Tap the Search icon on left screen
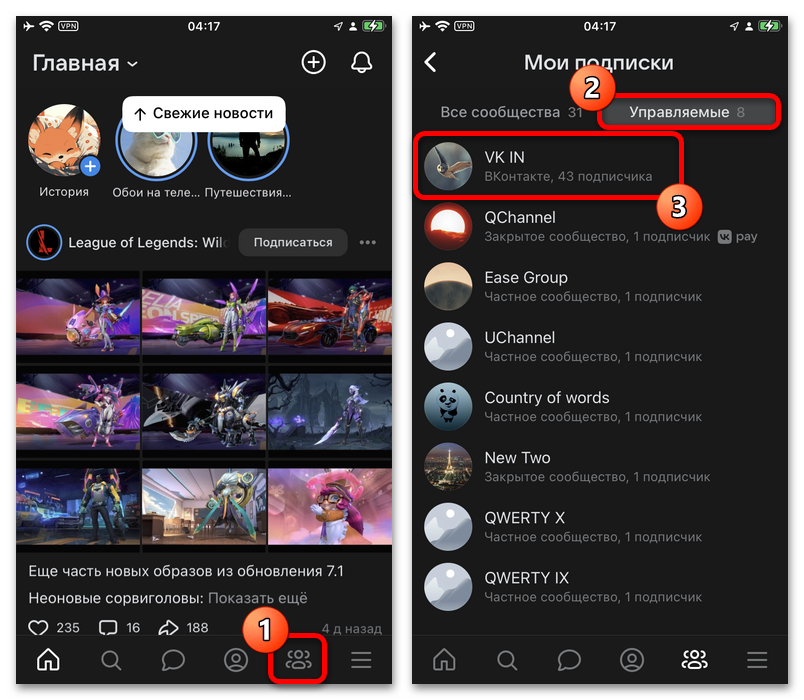Screen dimensions: 804x700 pos(111,660)
